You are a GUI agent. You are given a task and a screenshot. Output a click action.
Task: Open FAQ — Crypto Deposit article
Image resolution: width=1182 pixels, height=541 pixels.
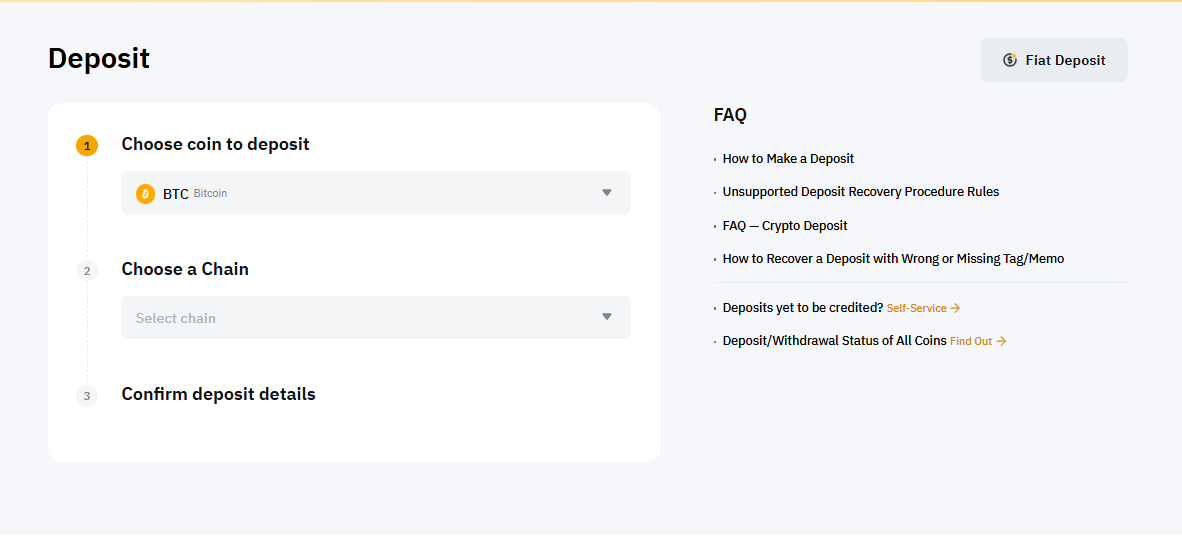click(x=785, y=226)
